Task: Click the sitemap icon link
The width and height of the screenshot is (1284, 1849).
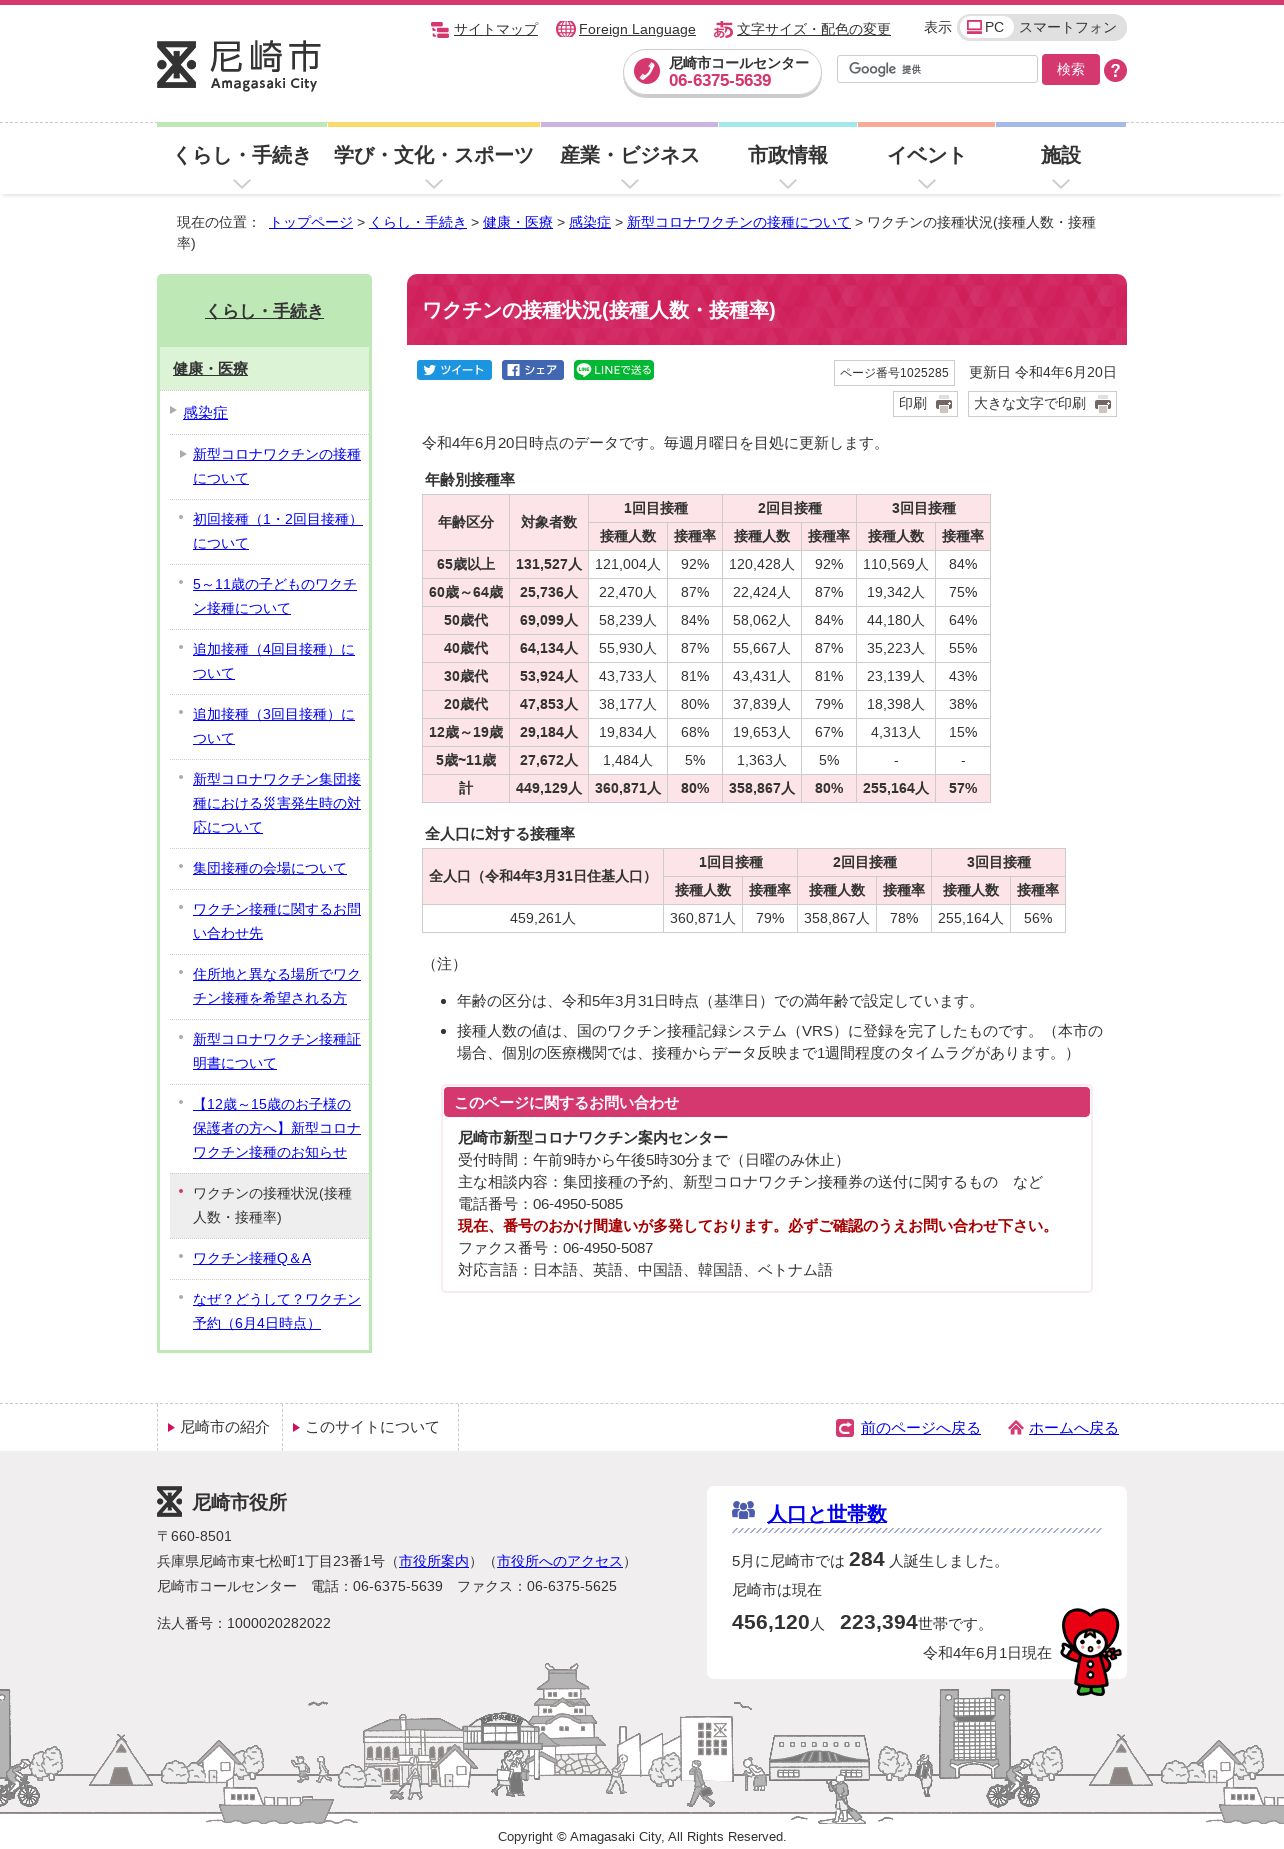Action: tap(484, 29)
